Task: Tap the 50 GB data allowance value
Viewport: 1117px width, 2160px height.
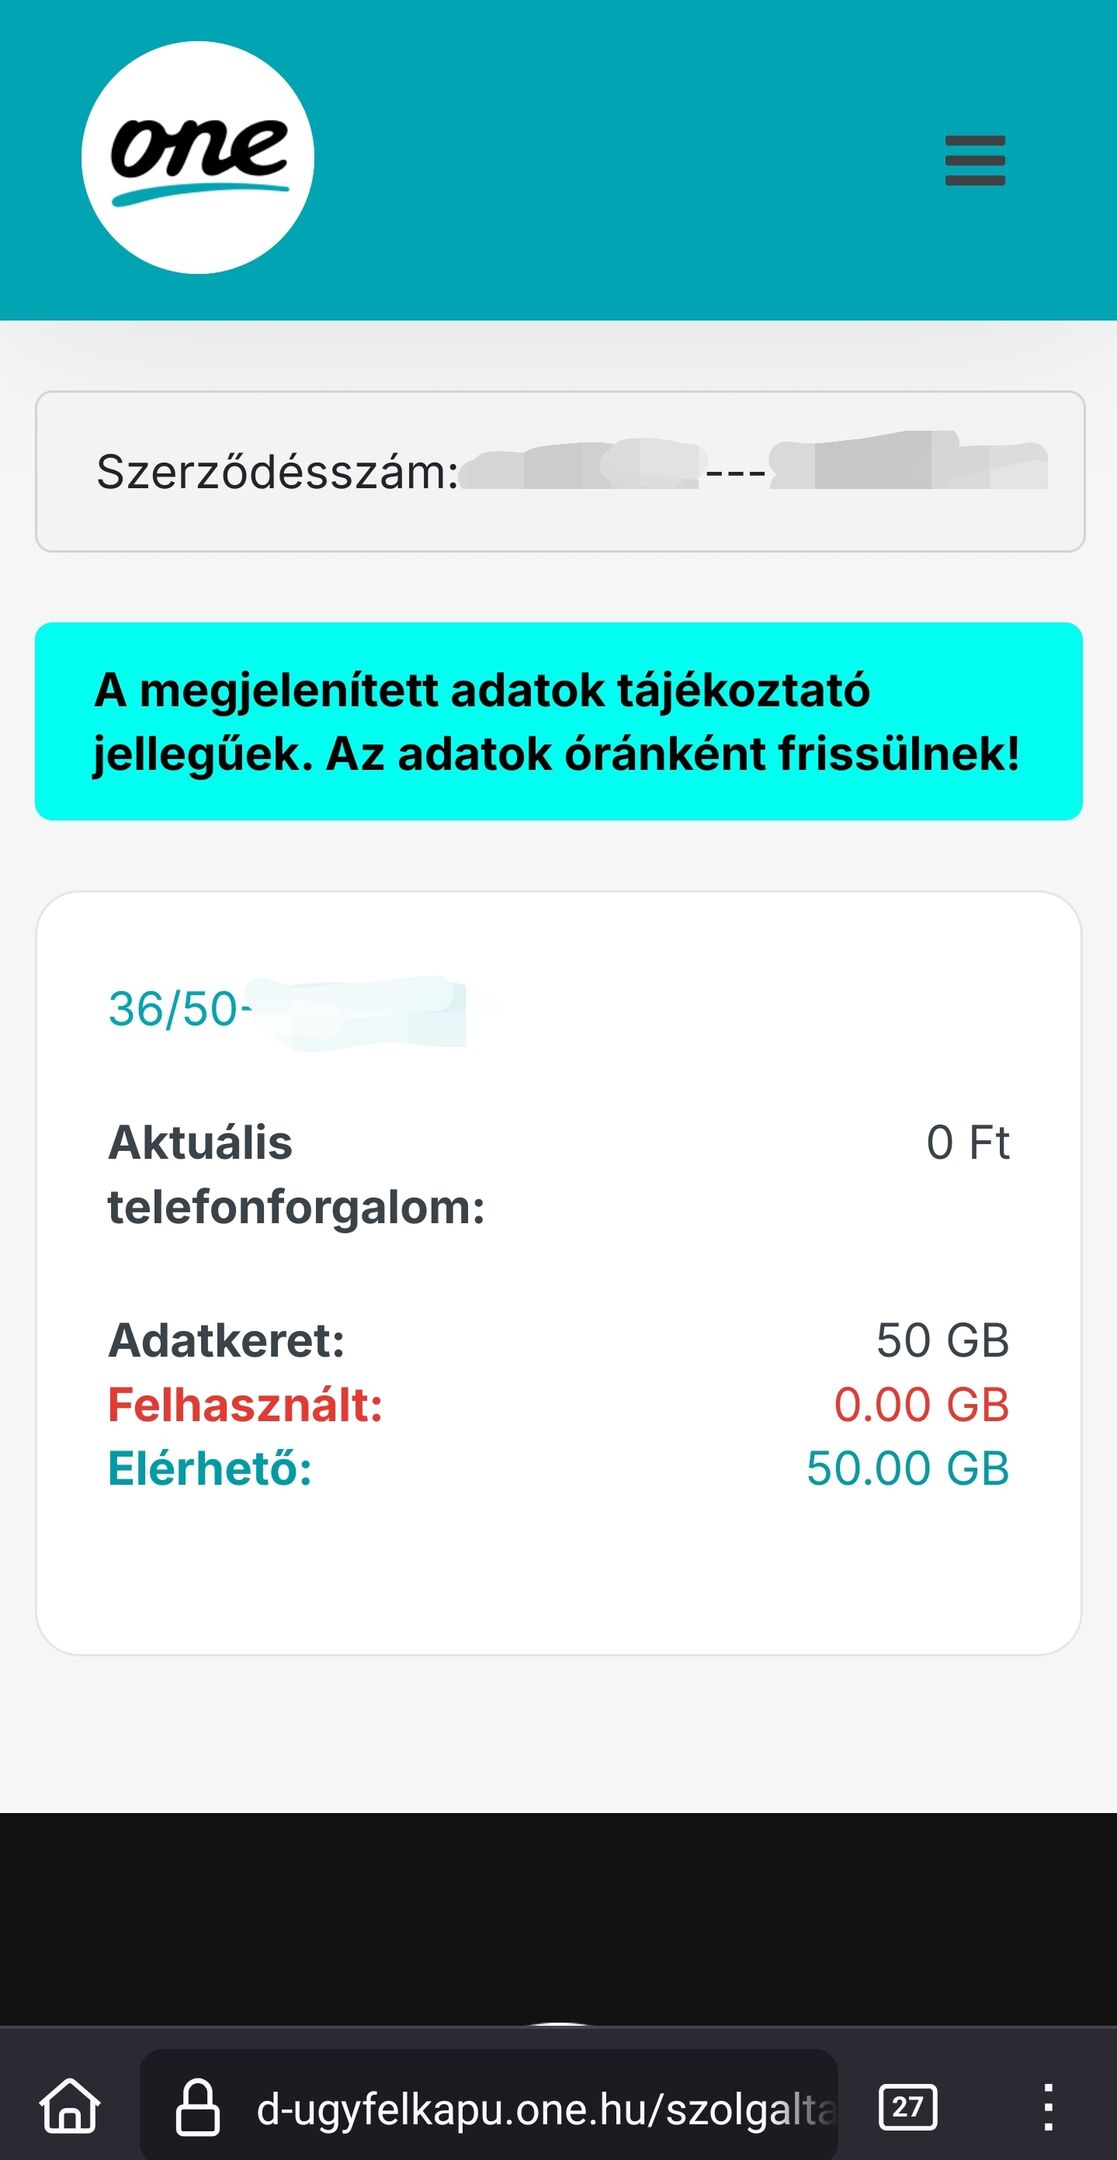Action: [943, 1341]
